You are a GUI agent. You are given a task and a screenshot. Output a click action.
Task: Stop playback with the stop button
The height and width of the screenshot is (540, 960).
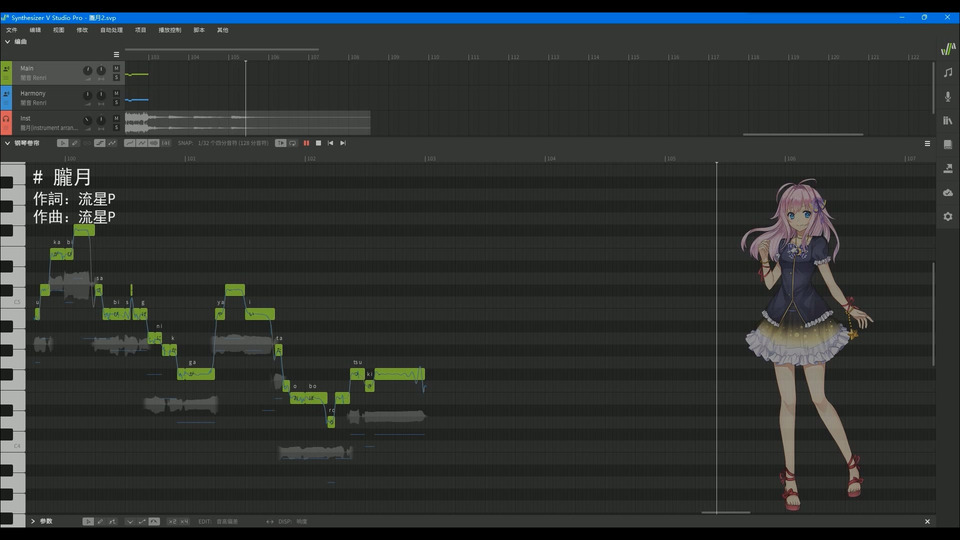(318, 143)
